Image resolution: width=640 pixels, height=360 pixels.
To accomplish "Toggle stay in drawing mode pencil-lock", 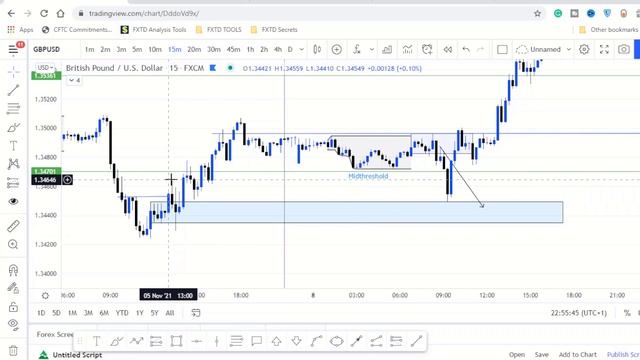I will 13,288.
